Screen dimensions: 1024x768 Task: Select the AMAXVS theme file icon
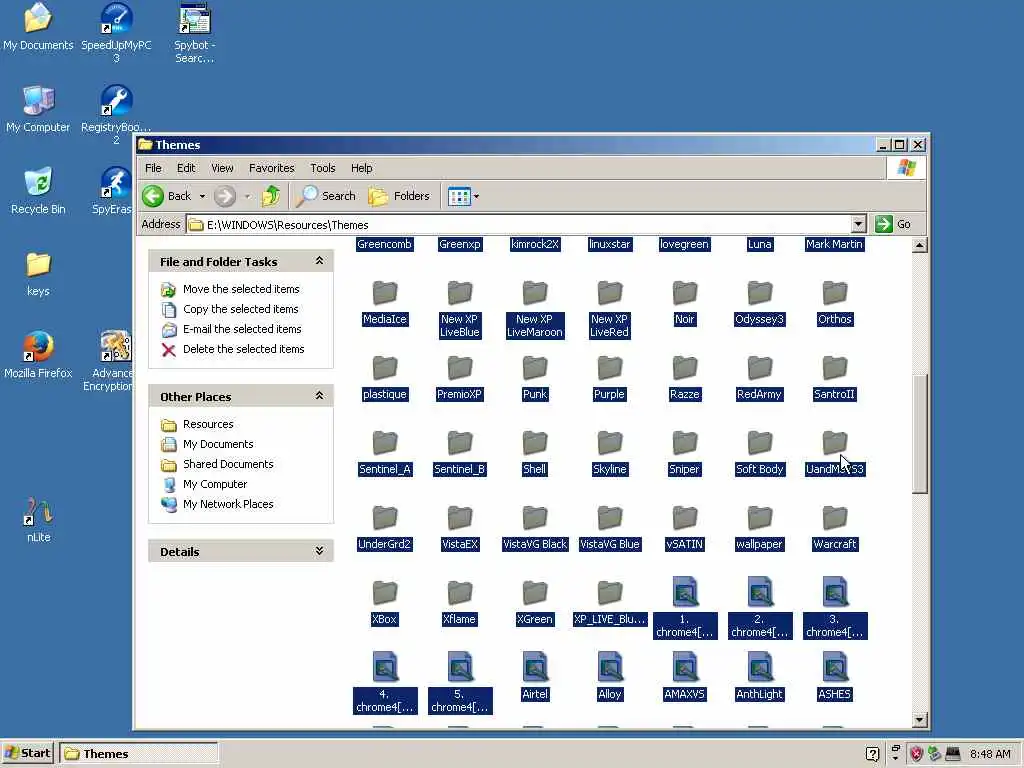tap(684, 667)
